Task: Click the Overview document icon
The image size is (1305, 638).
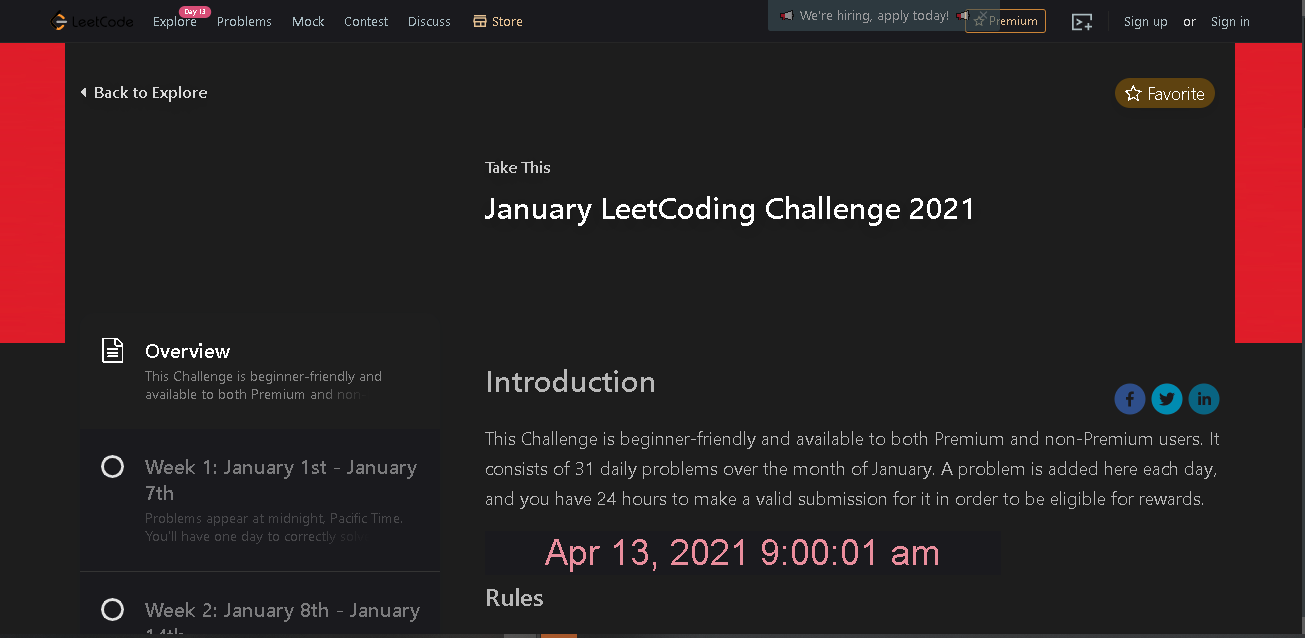Action: click(113, 350)
